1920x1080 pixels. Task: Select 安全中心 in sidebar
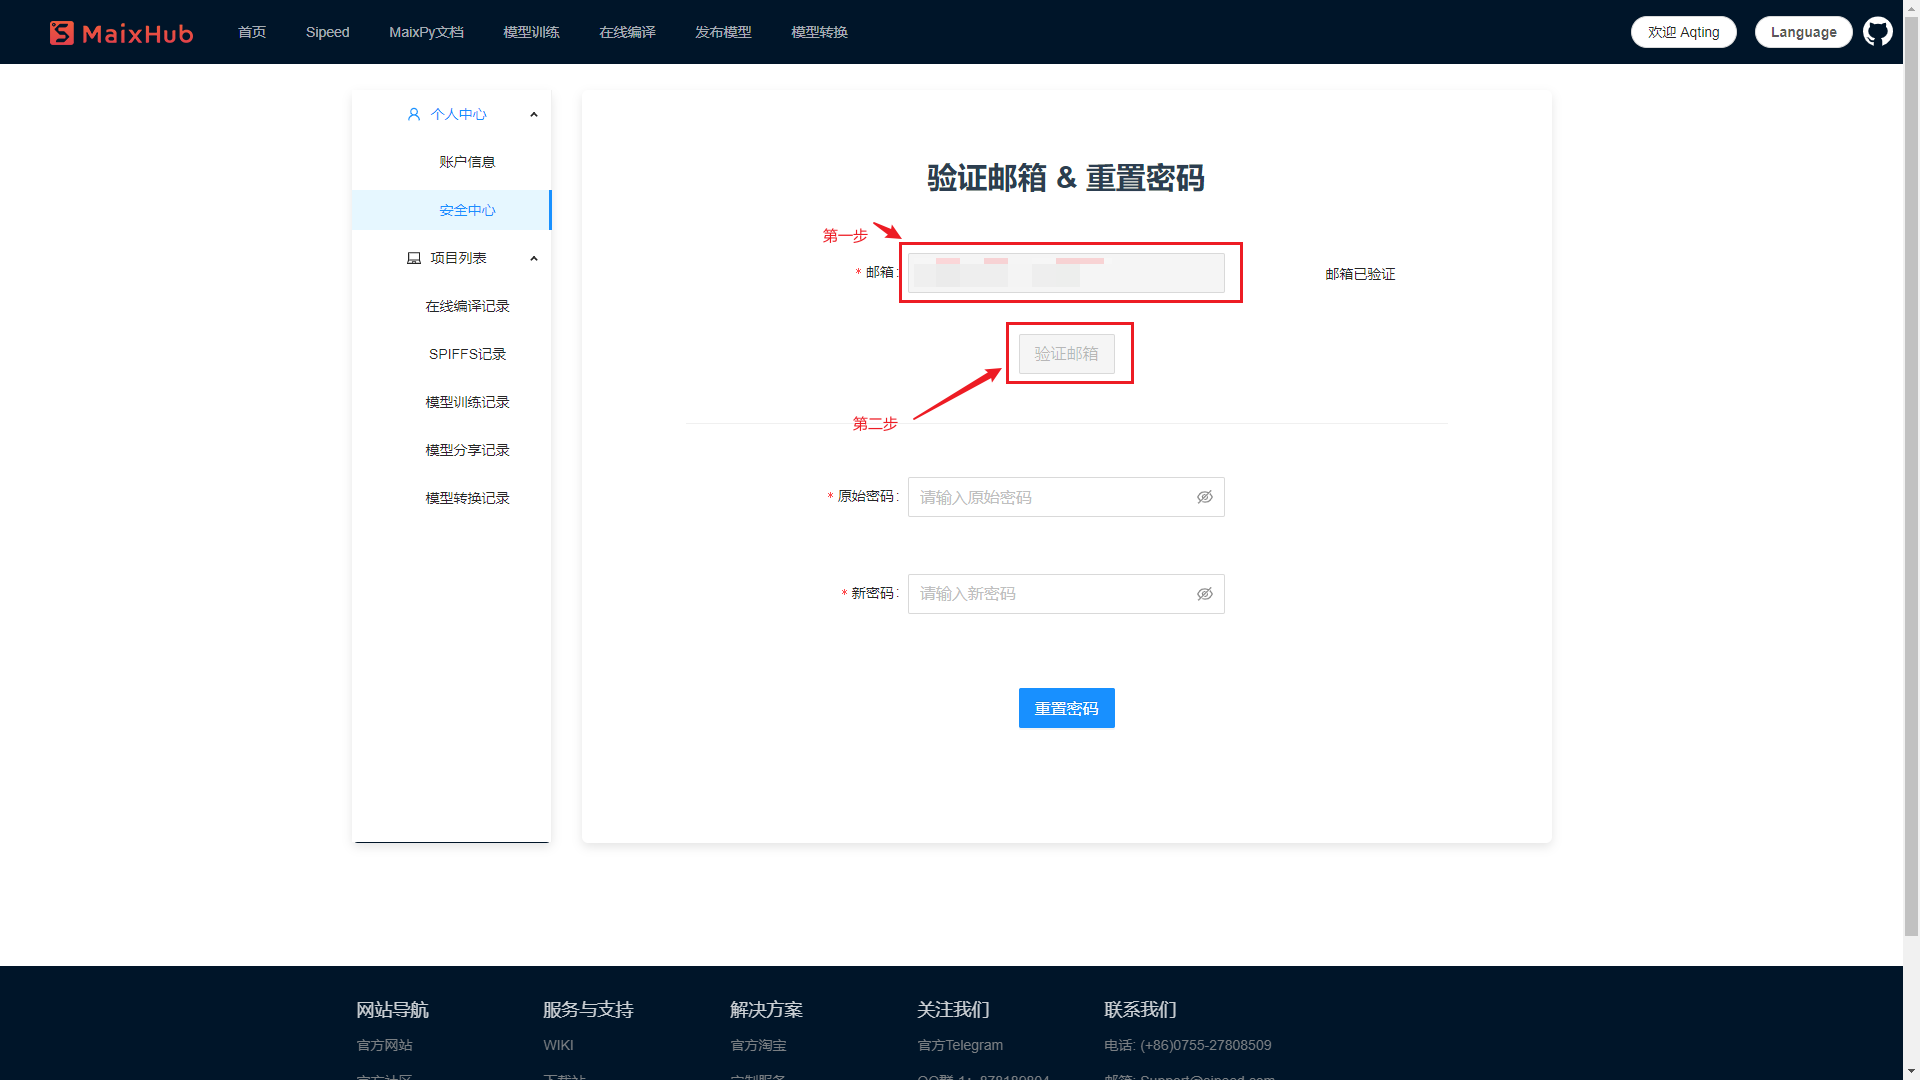(x=451, y=210)
